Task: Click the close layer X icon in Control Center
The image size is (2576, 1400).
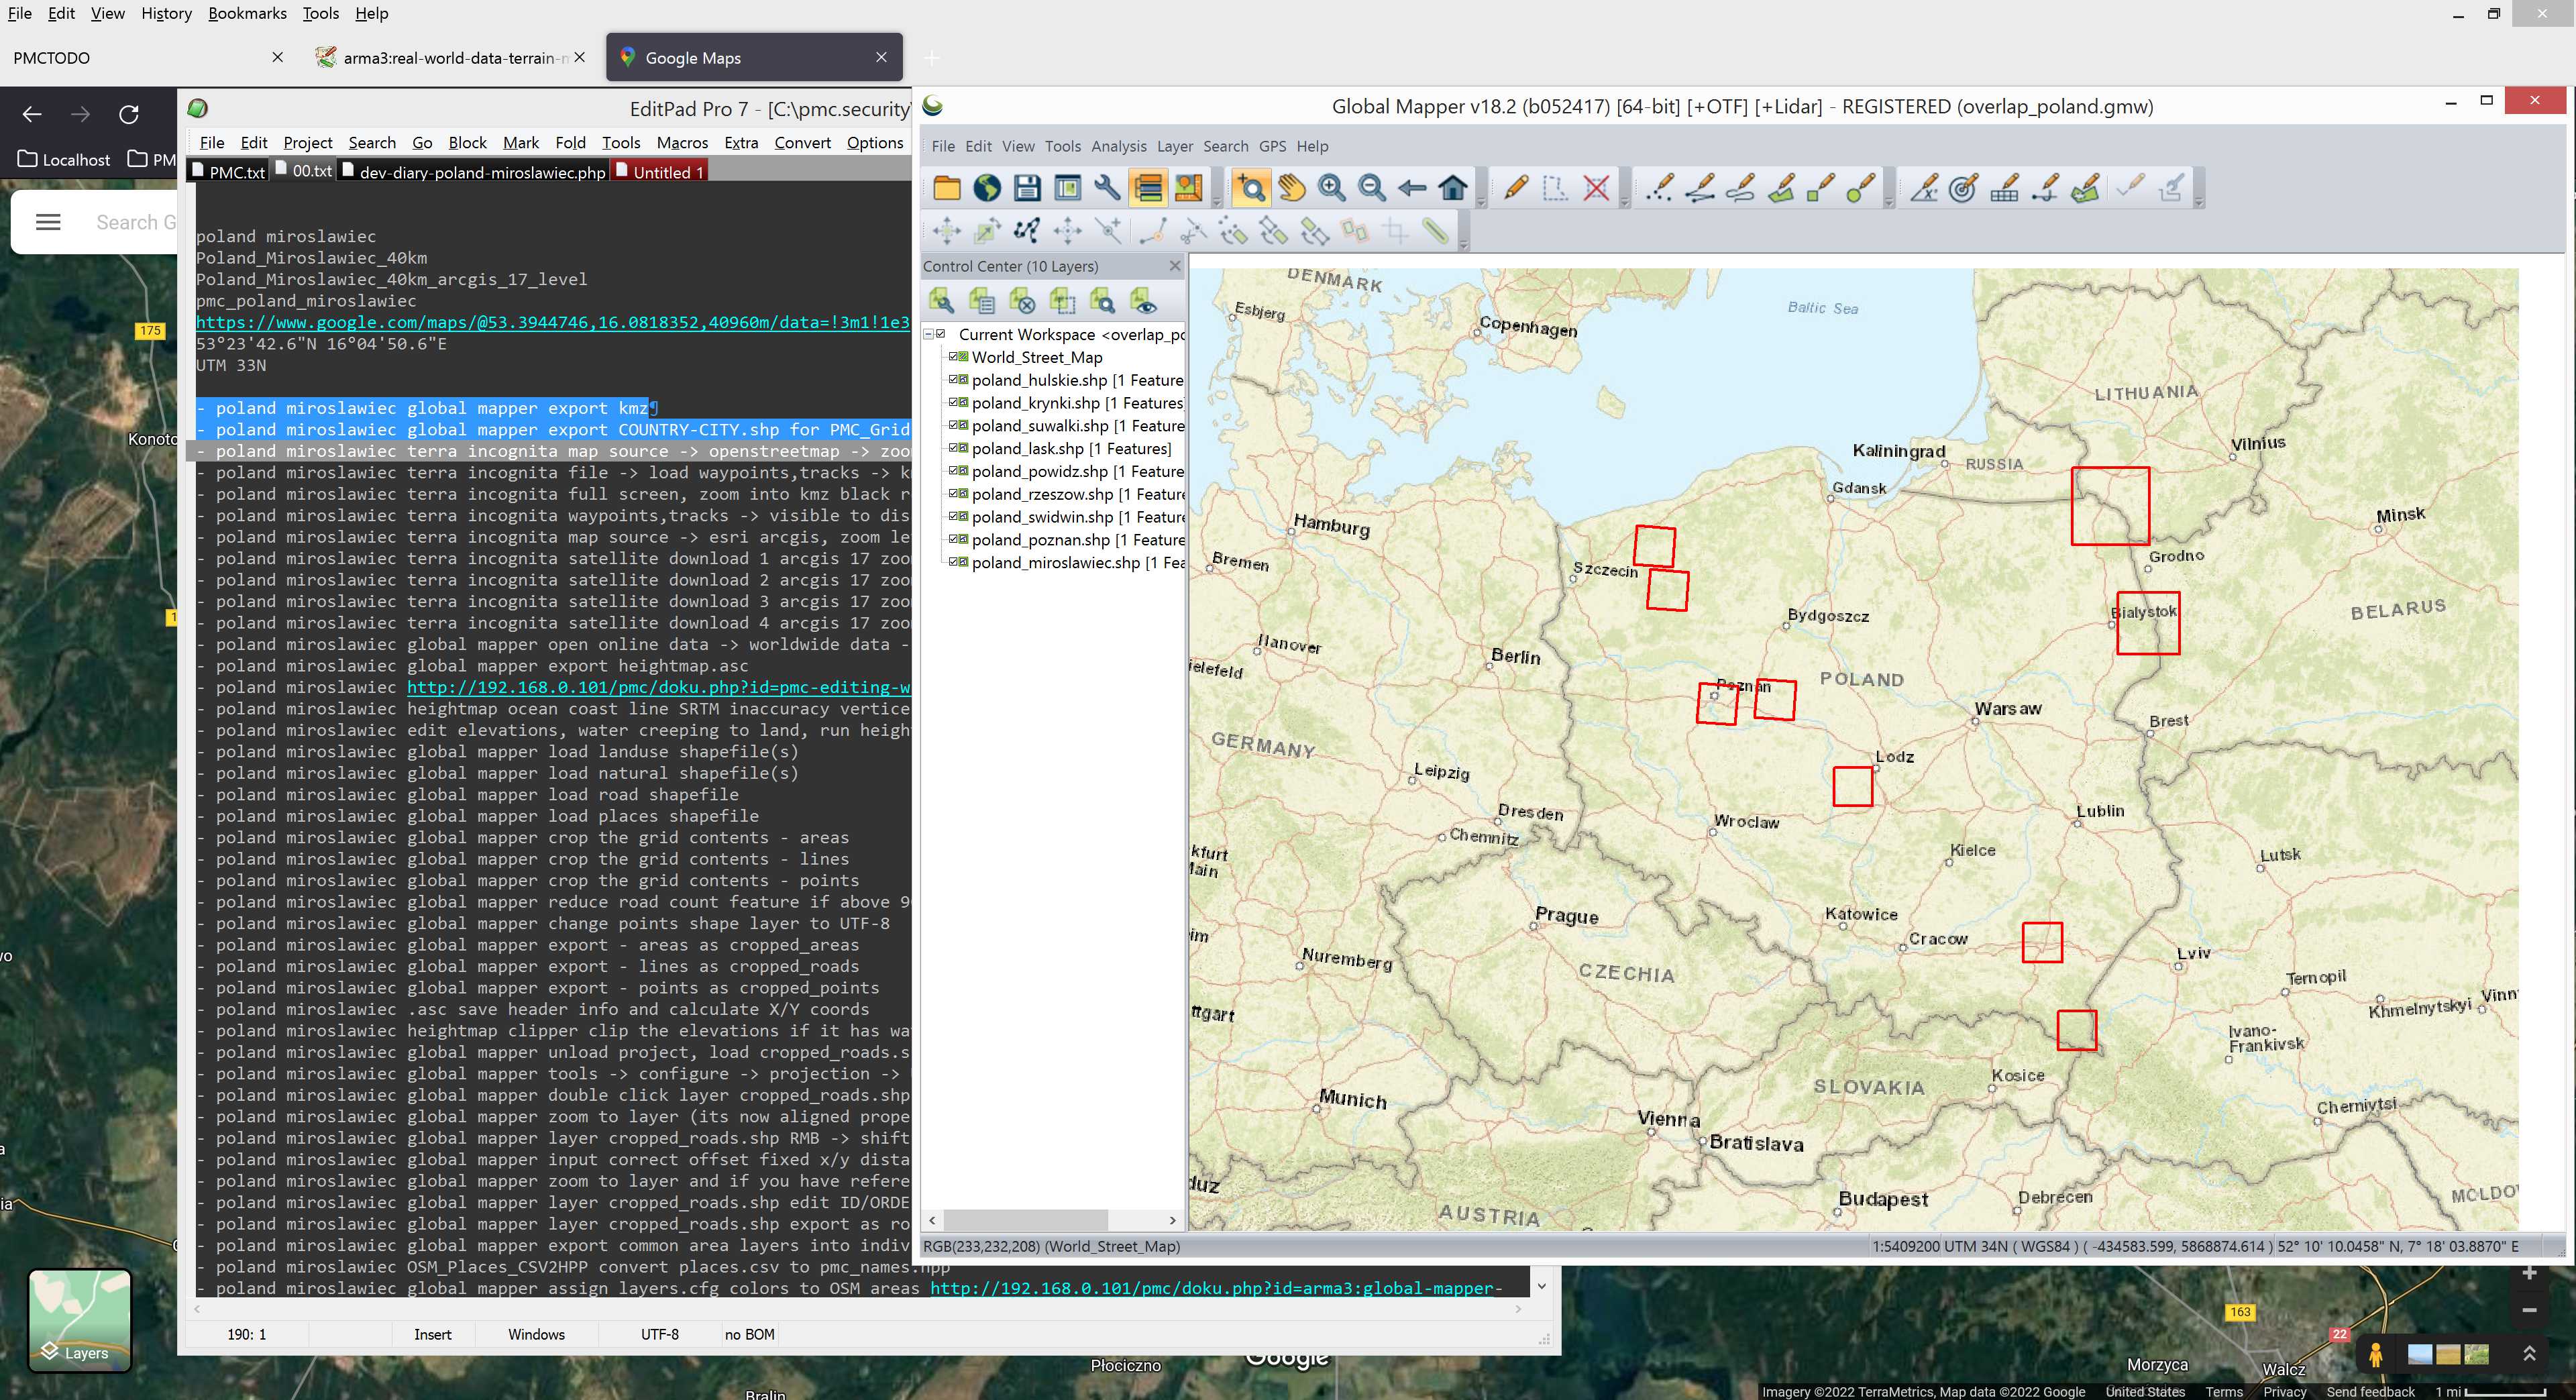Action: click(1022, 300)
